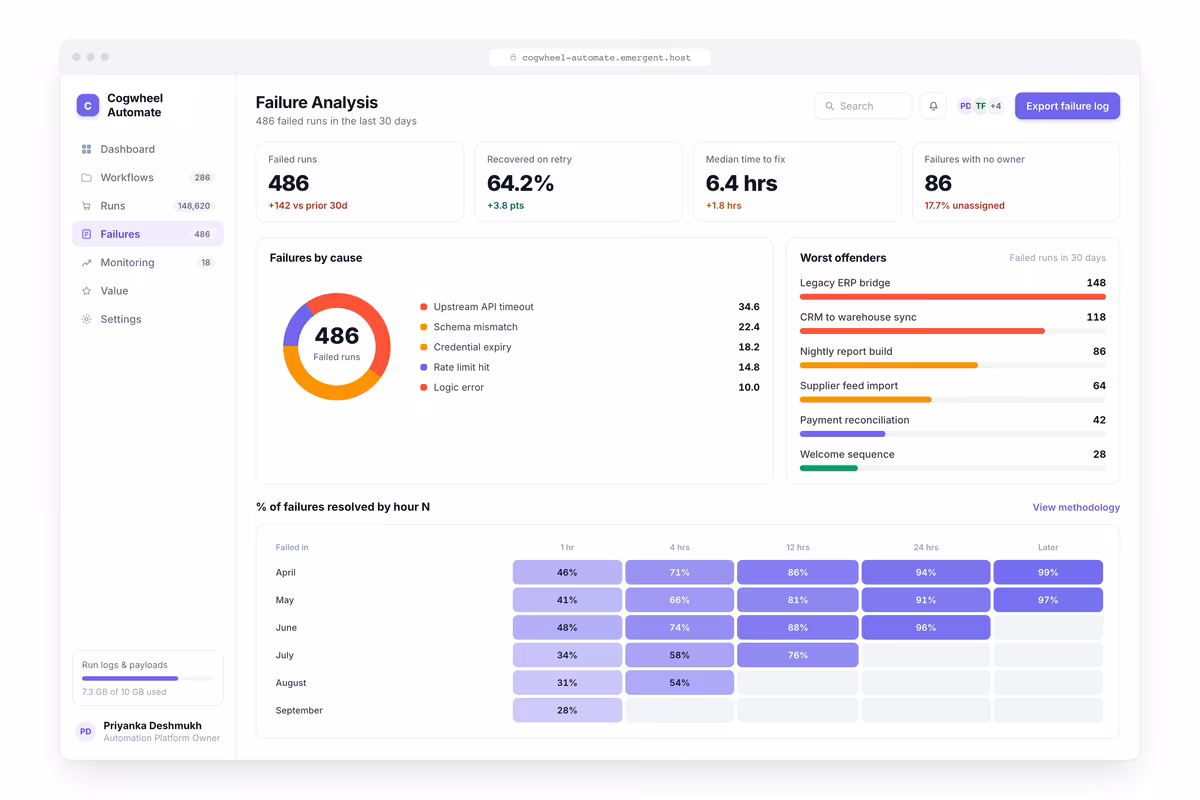Click the Cogwheel Automate logo icon
This screenshot has height=800, width=1200.
click(88, 105)
